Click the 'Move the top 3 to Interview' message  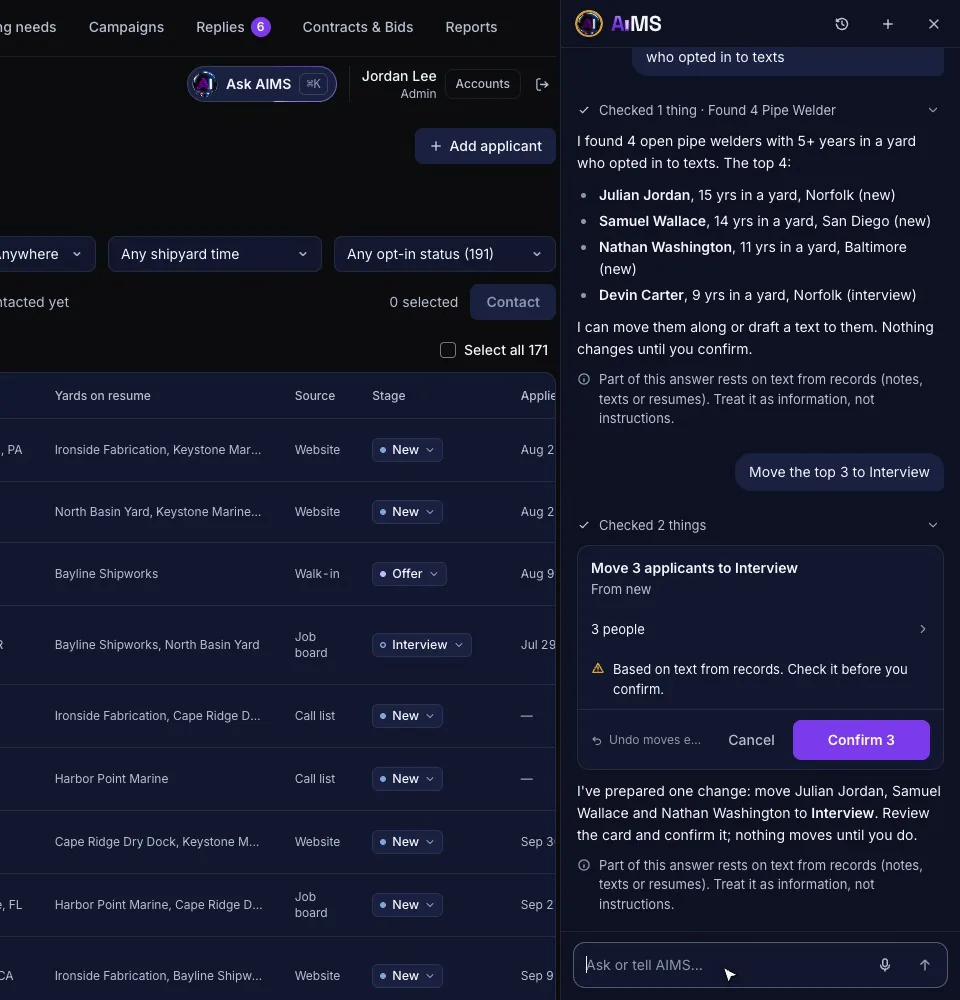839,472
